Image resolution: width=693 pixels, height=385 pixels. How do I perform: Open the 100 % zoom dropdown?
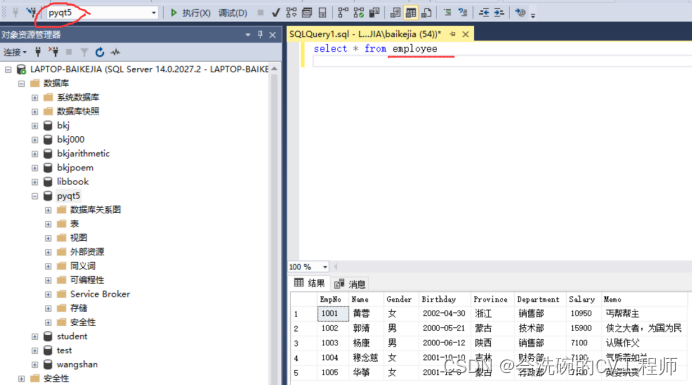pyautogui.click(x=325, y=267)
